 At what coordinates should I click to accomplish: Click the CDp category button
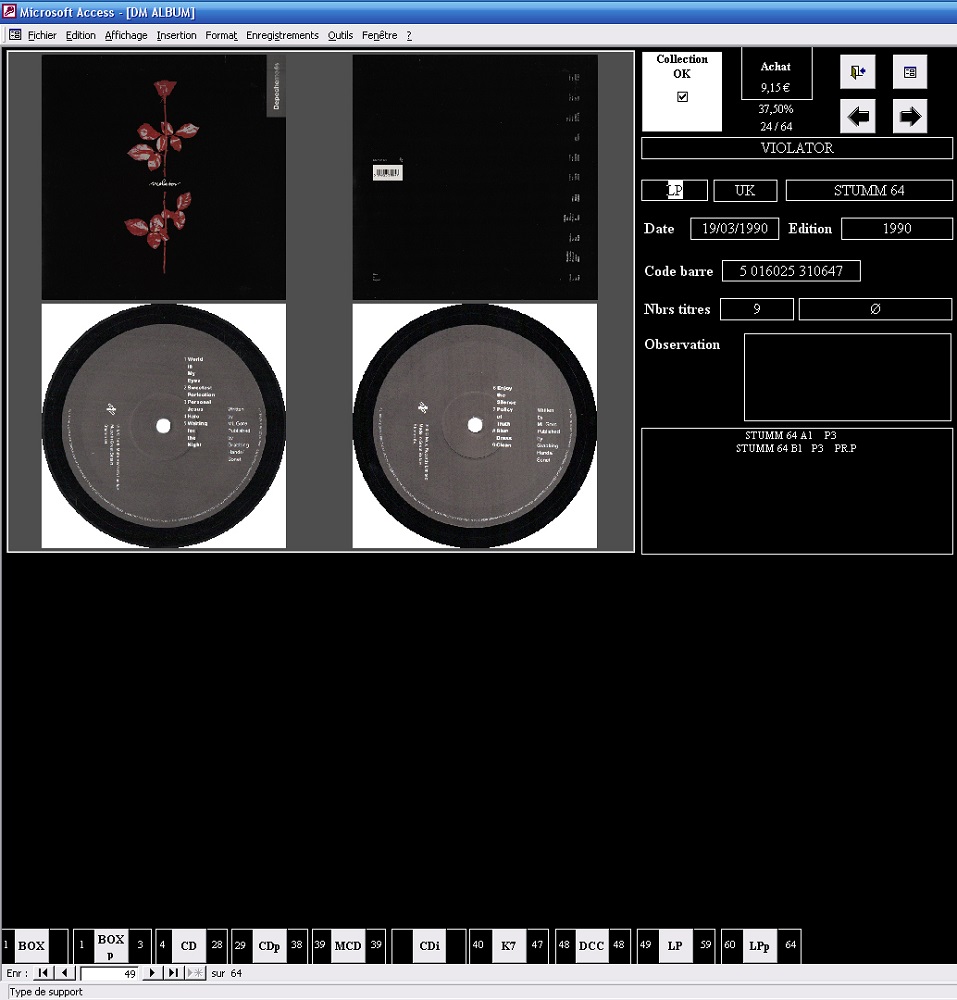pos(269,945)
